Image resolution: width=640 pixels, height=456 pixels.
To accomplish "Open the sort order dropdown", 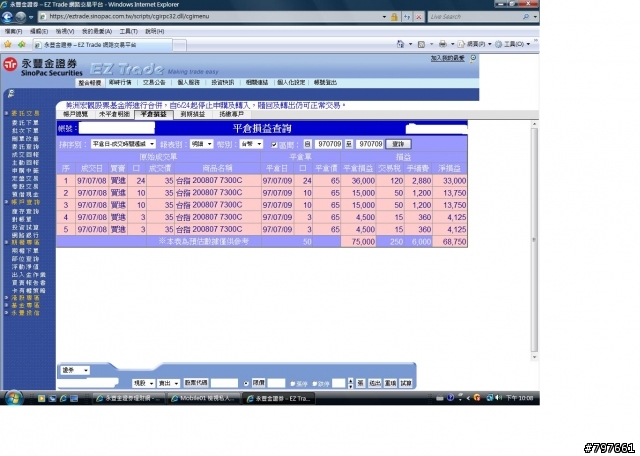I will 123,144.
